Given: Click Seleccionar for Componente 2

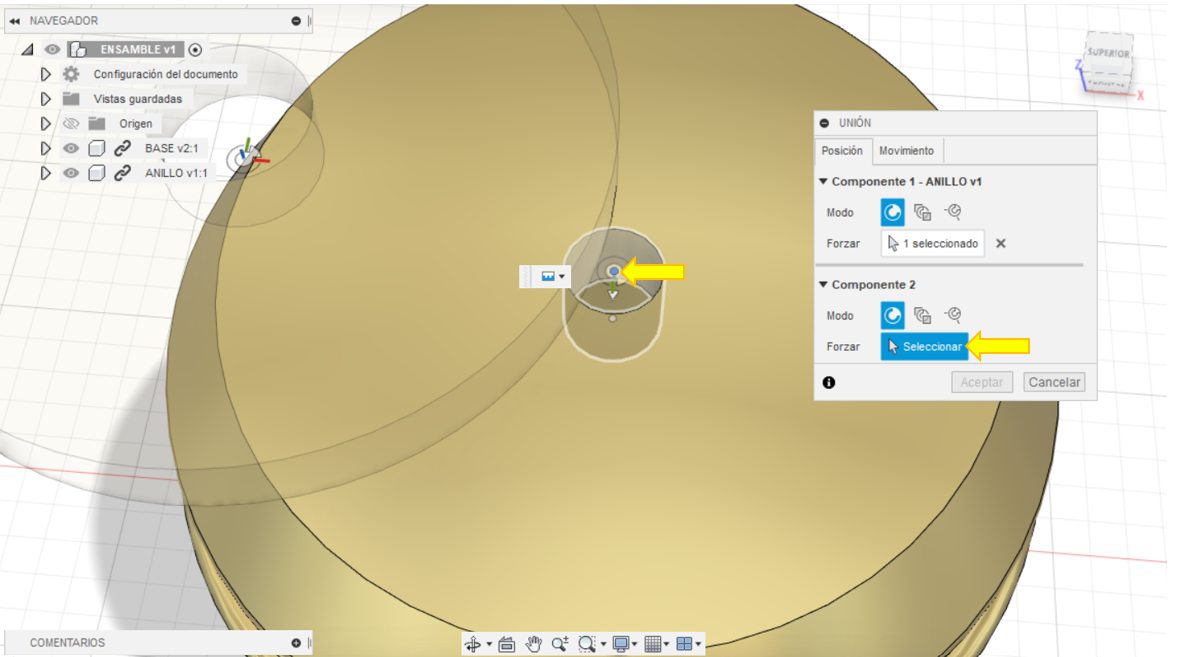Looking at the screenshot, I should (x=924, y=347).
